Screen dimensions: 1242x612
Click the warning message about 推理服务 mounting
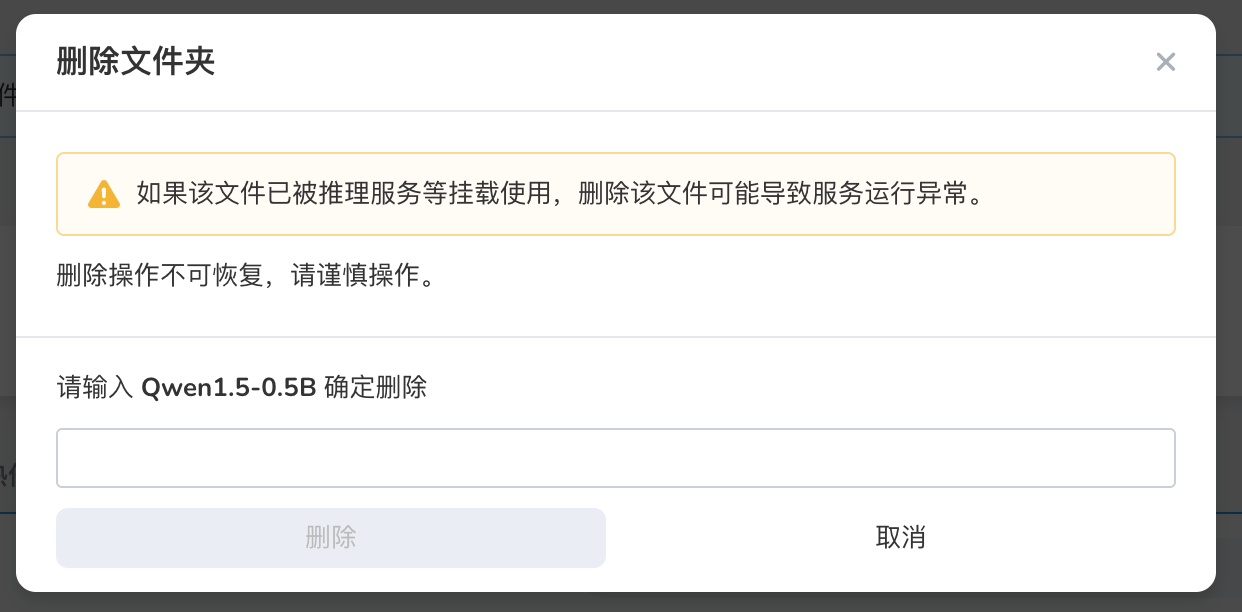[558, 194]
